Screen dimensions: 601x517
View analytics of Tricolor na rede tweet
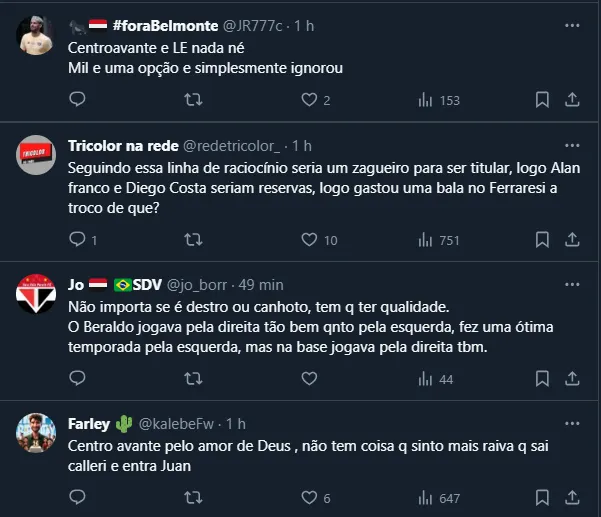tap(425, 239)
